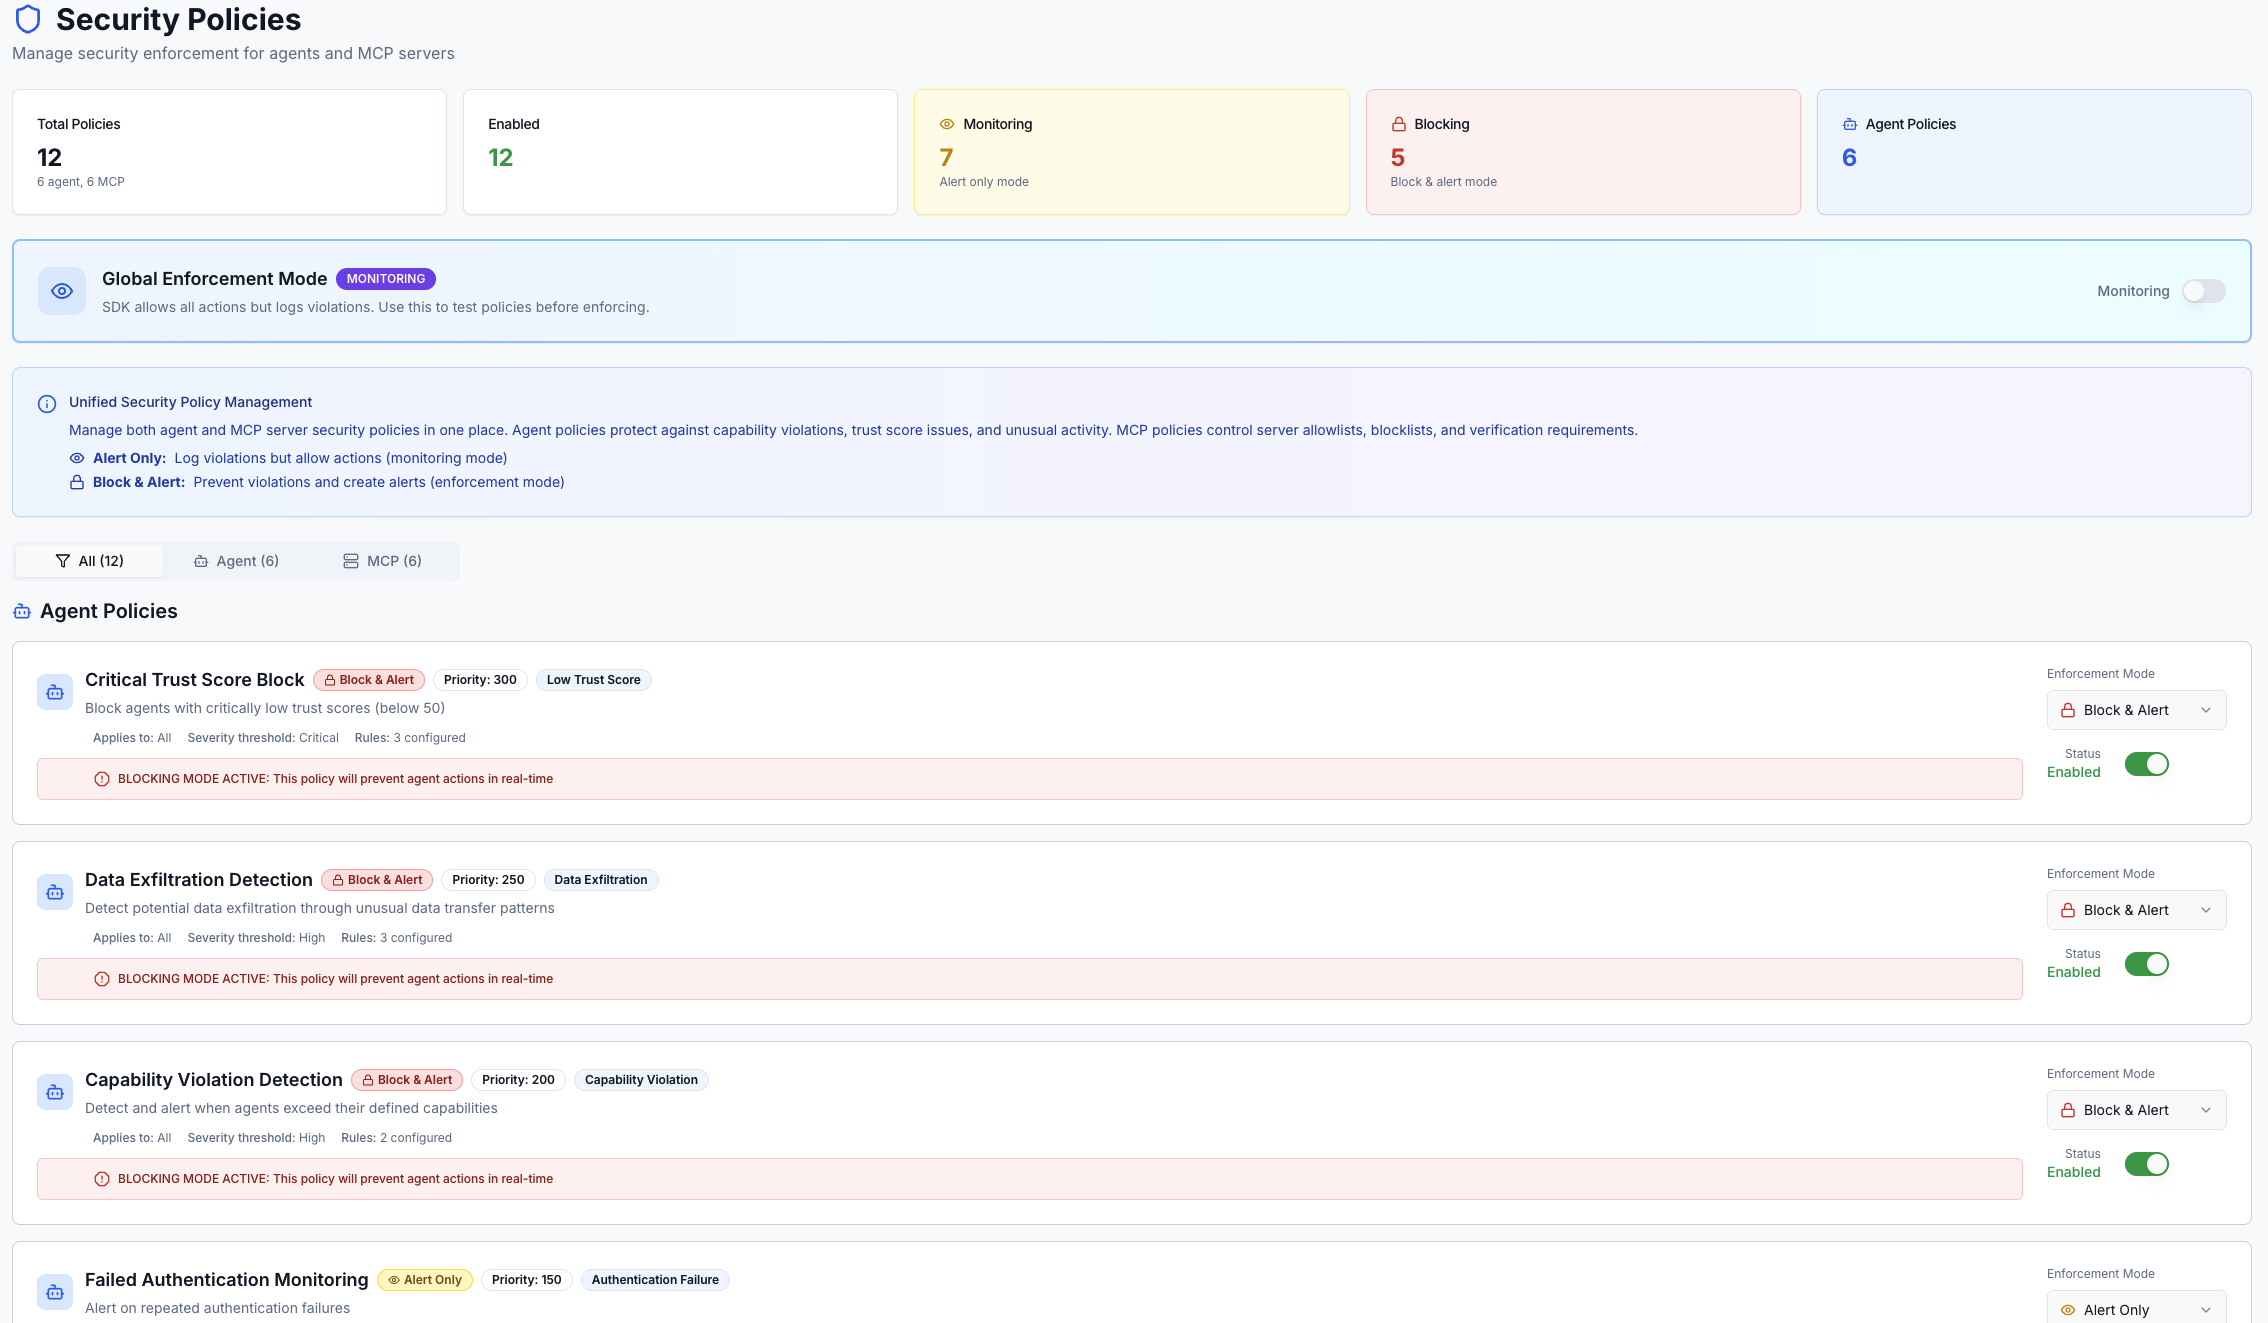Screen dimensions: 2268x1323
Task: Click the Data Exfiltration tag badge
Action: pyautogui.click(x=600, y=879)
